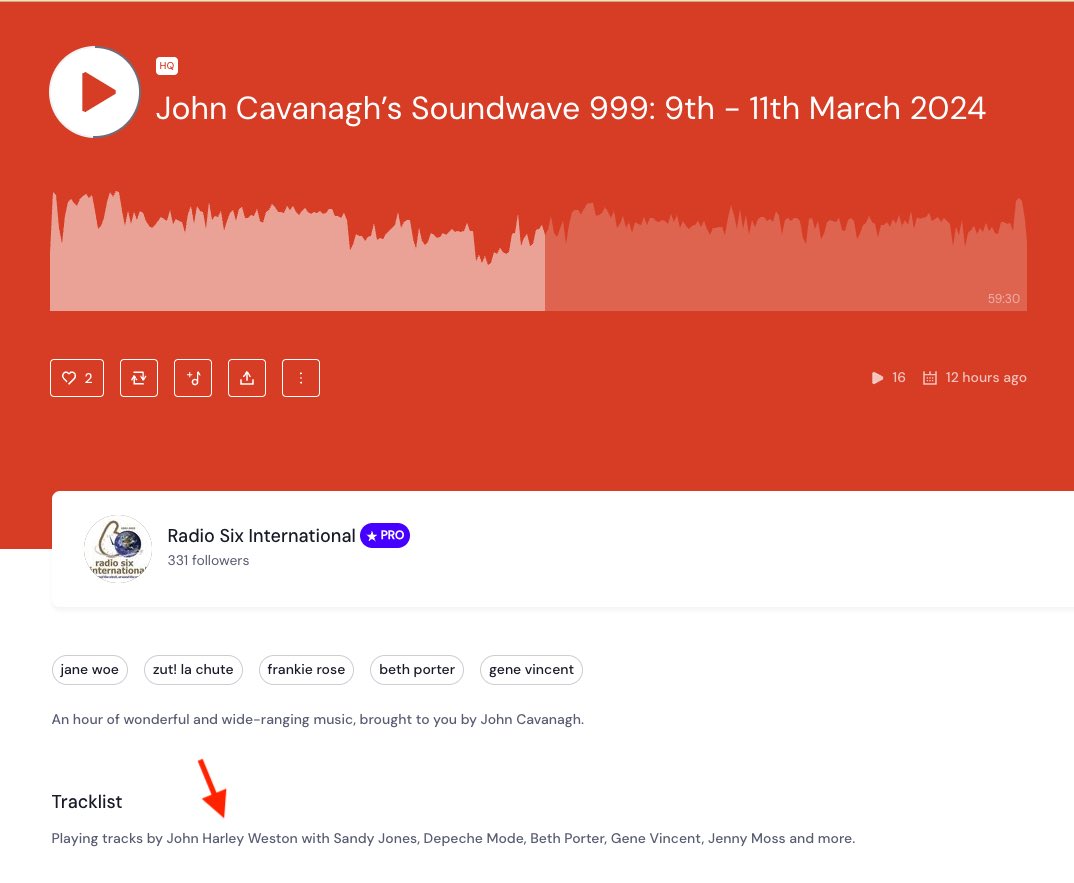Image resolution: width=1074 pixels, height=883 pixels.
Task: Click the 59:30 duration label
Action: point(1003,299)
